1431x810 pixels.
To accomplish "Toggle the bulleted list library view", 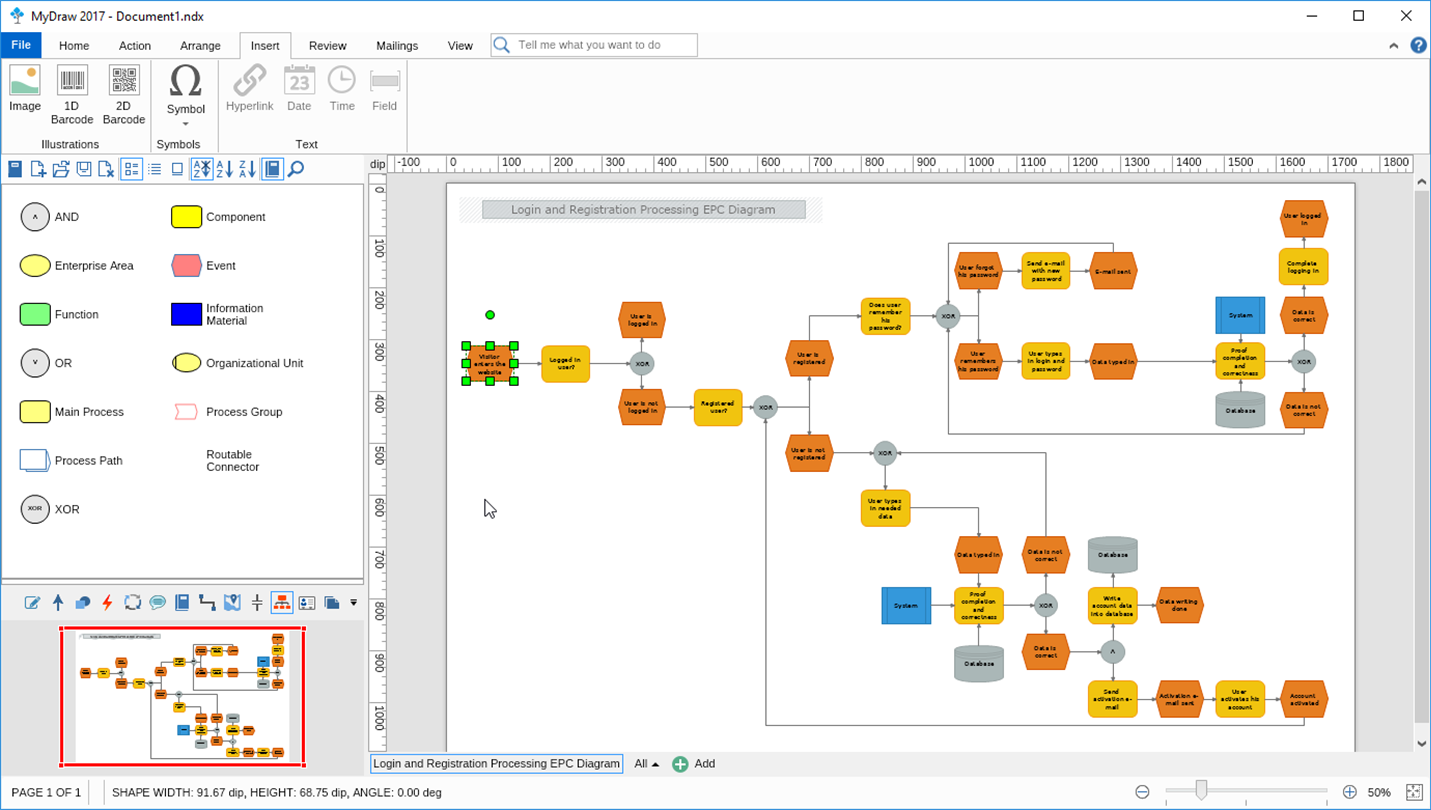I will point(155,169).
